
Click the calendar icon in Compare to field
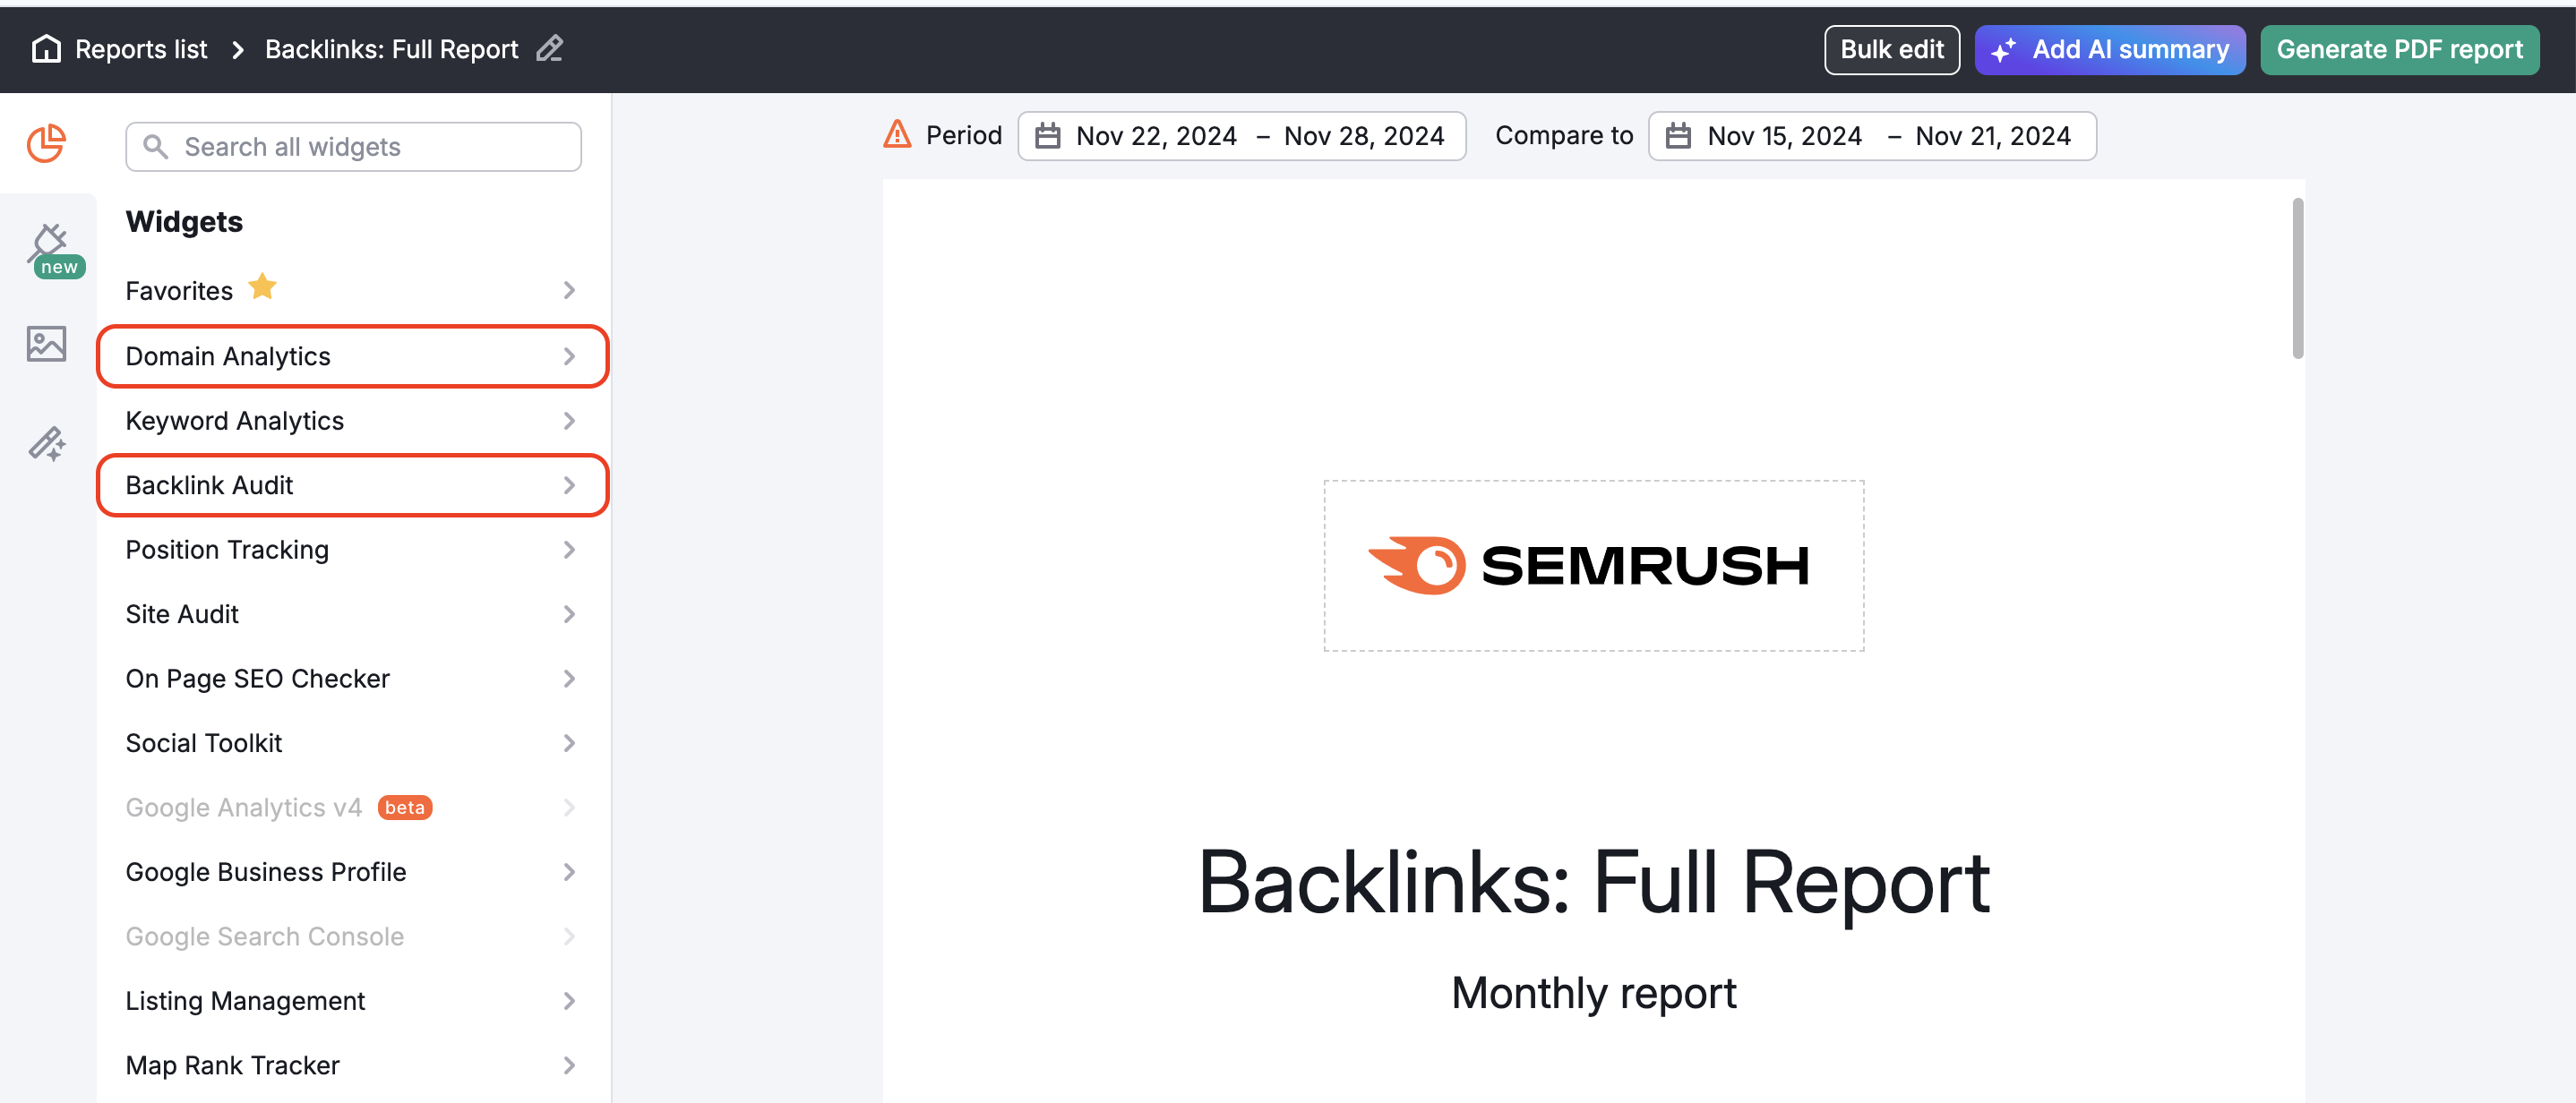(1678, 136)
